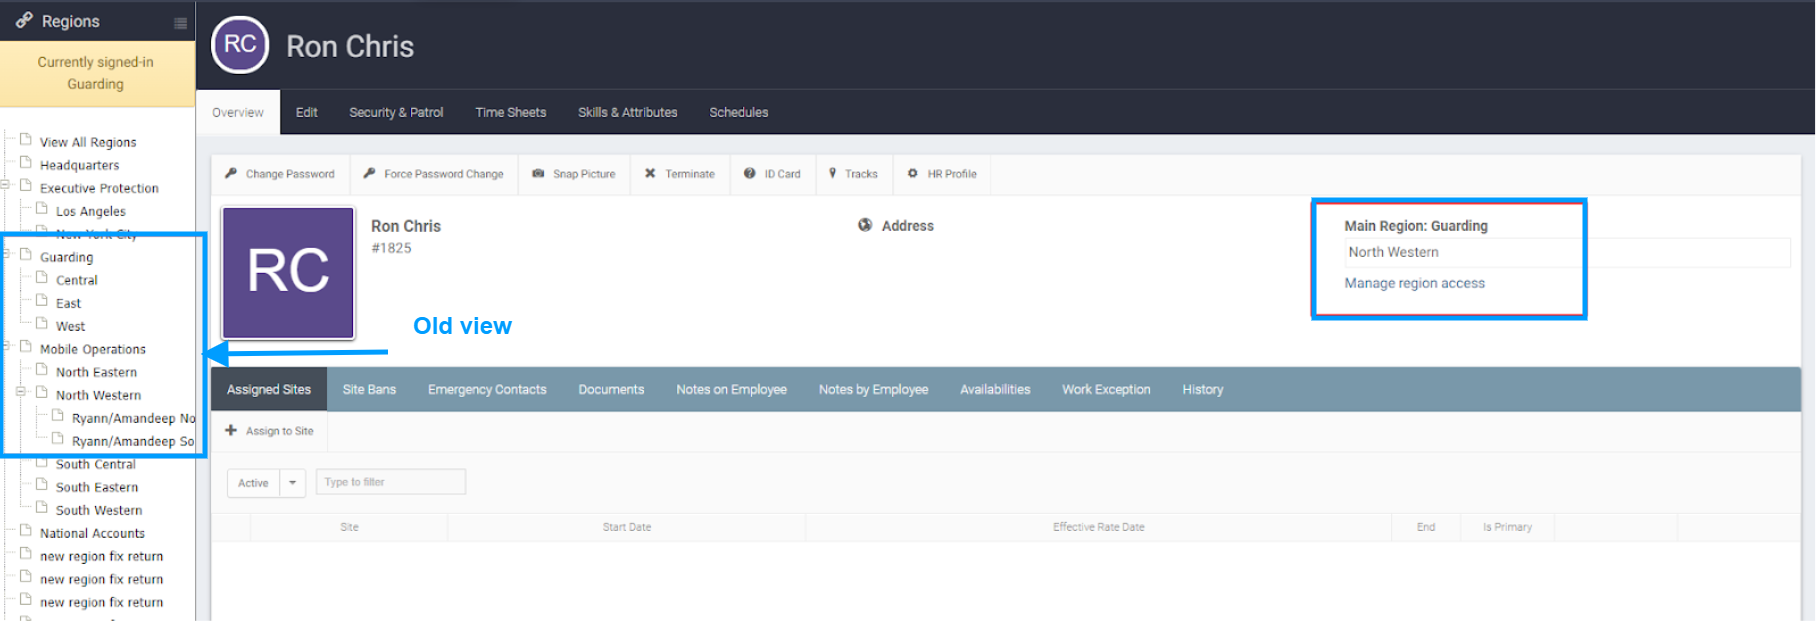Viewport: 1819px width, 641px height.
Task: Click the globe icon beside Address
Action: [x=865, y=225]
